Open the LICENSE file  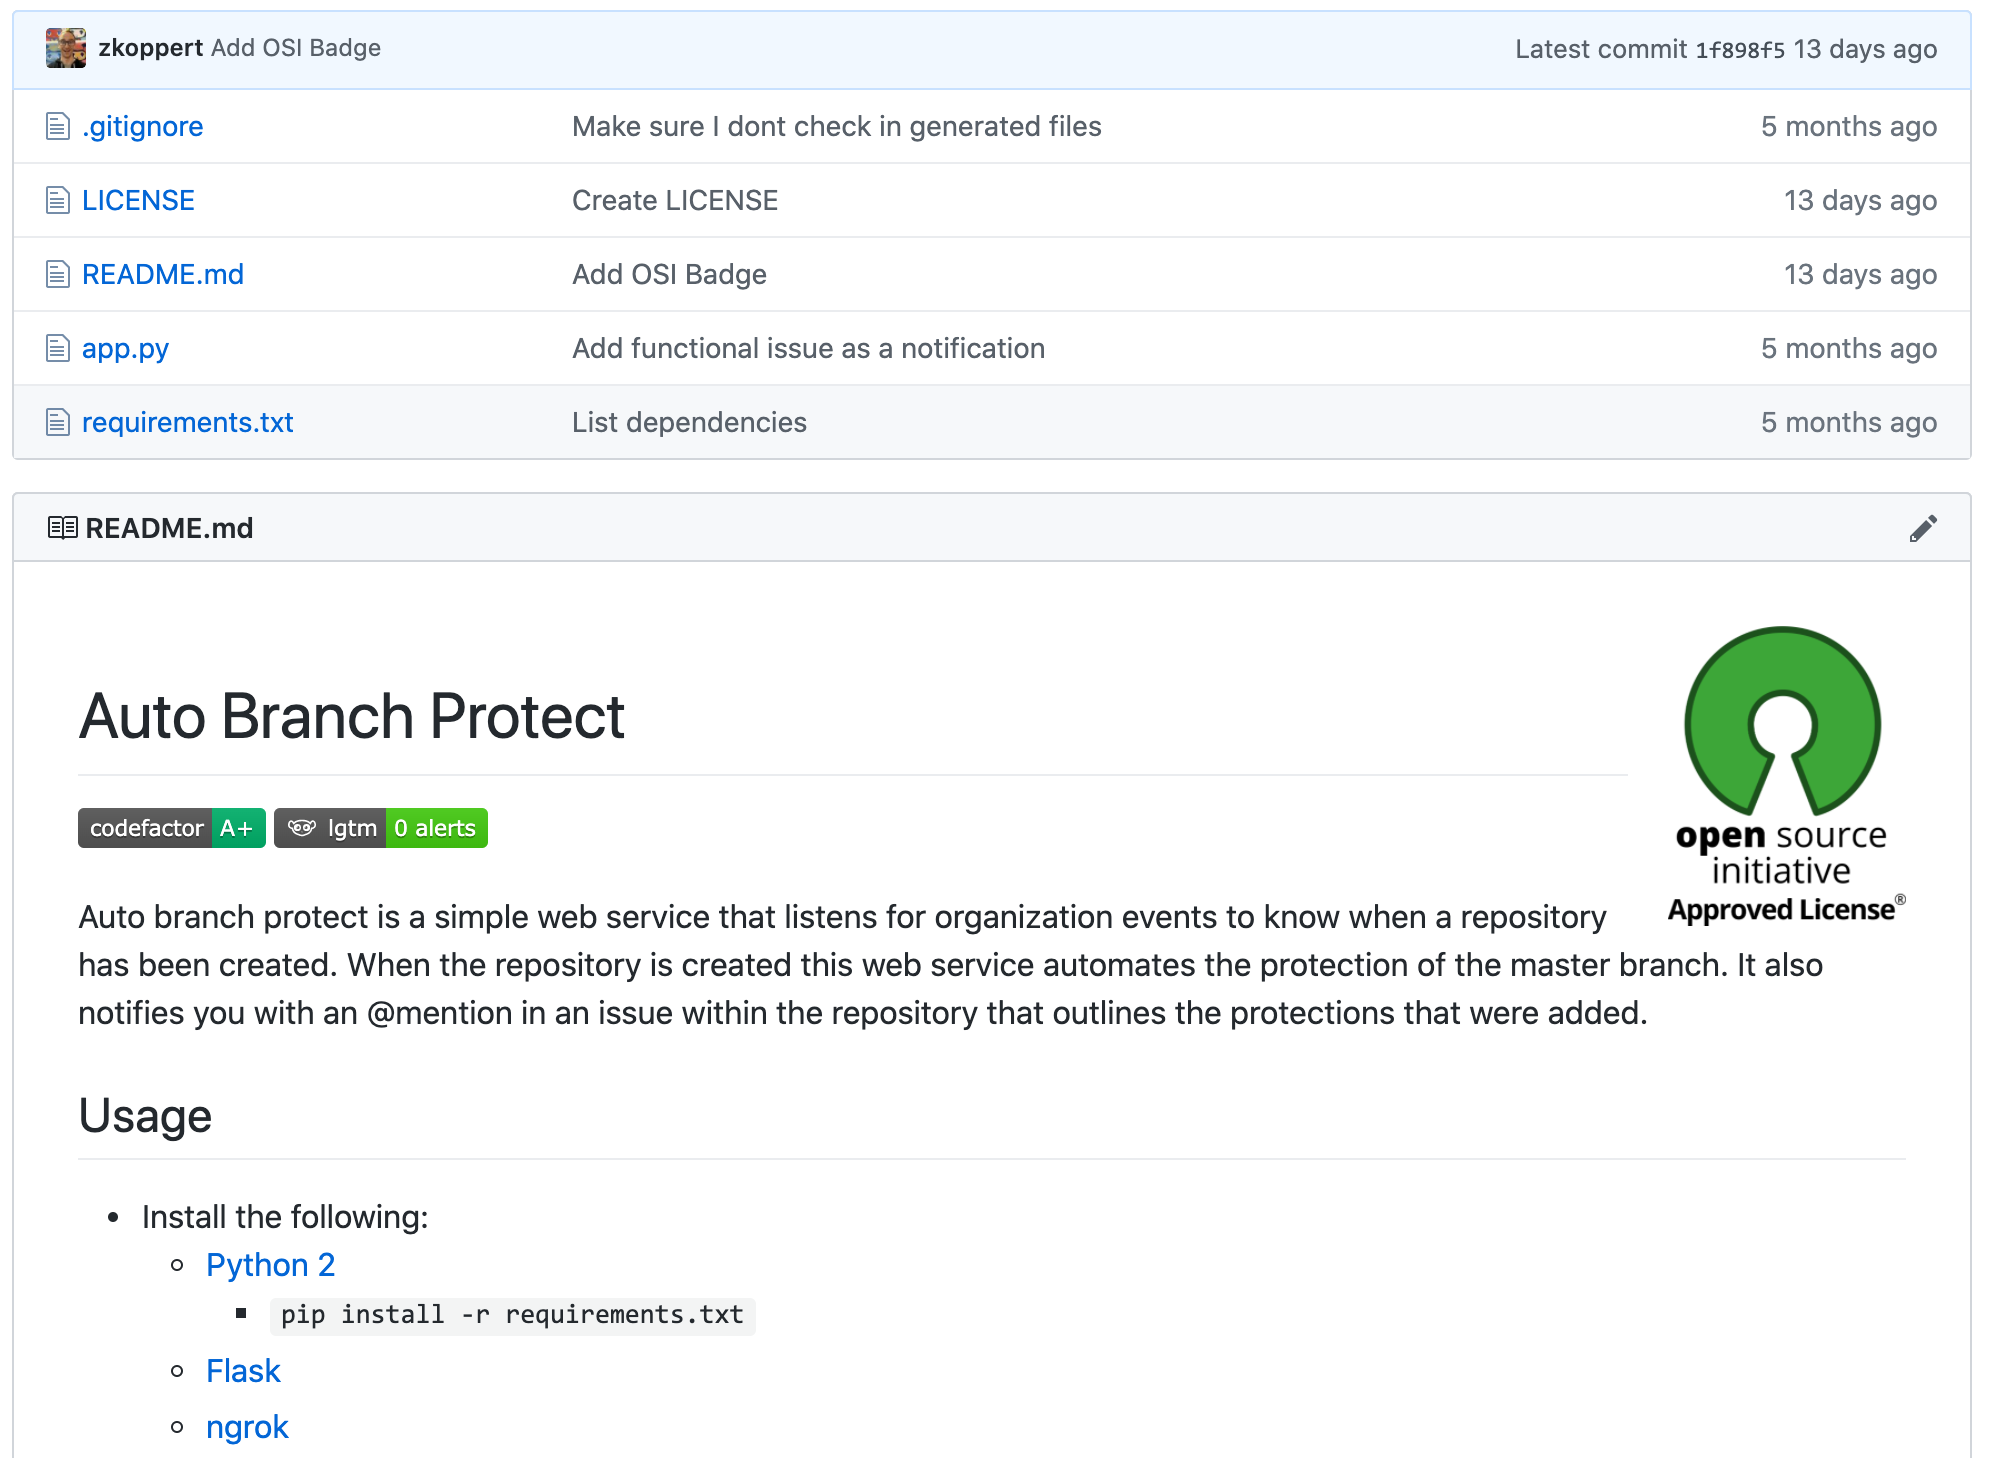pyautogui.click(x=138, y=200)
